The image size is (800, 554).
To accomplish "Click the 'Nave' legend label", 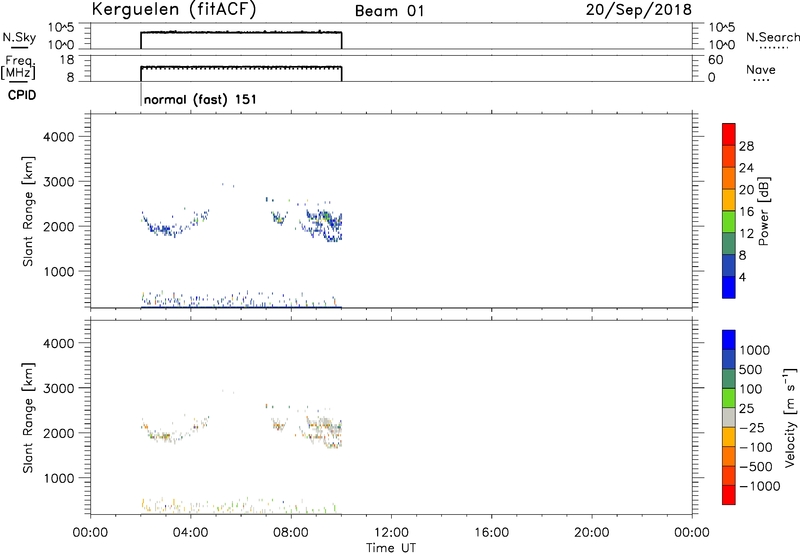I will click(761, 69).
